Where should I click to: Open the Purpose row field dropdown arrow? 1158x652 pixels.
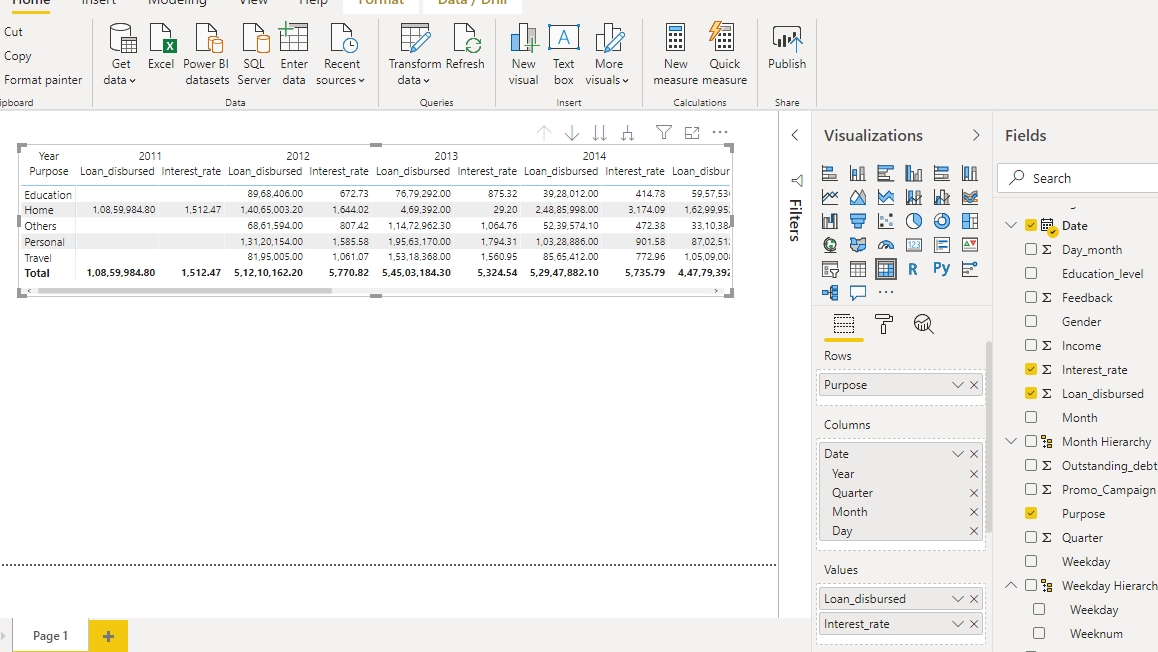[957, 385]
